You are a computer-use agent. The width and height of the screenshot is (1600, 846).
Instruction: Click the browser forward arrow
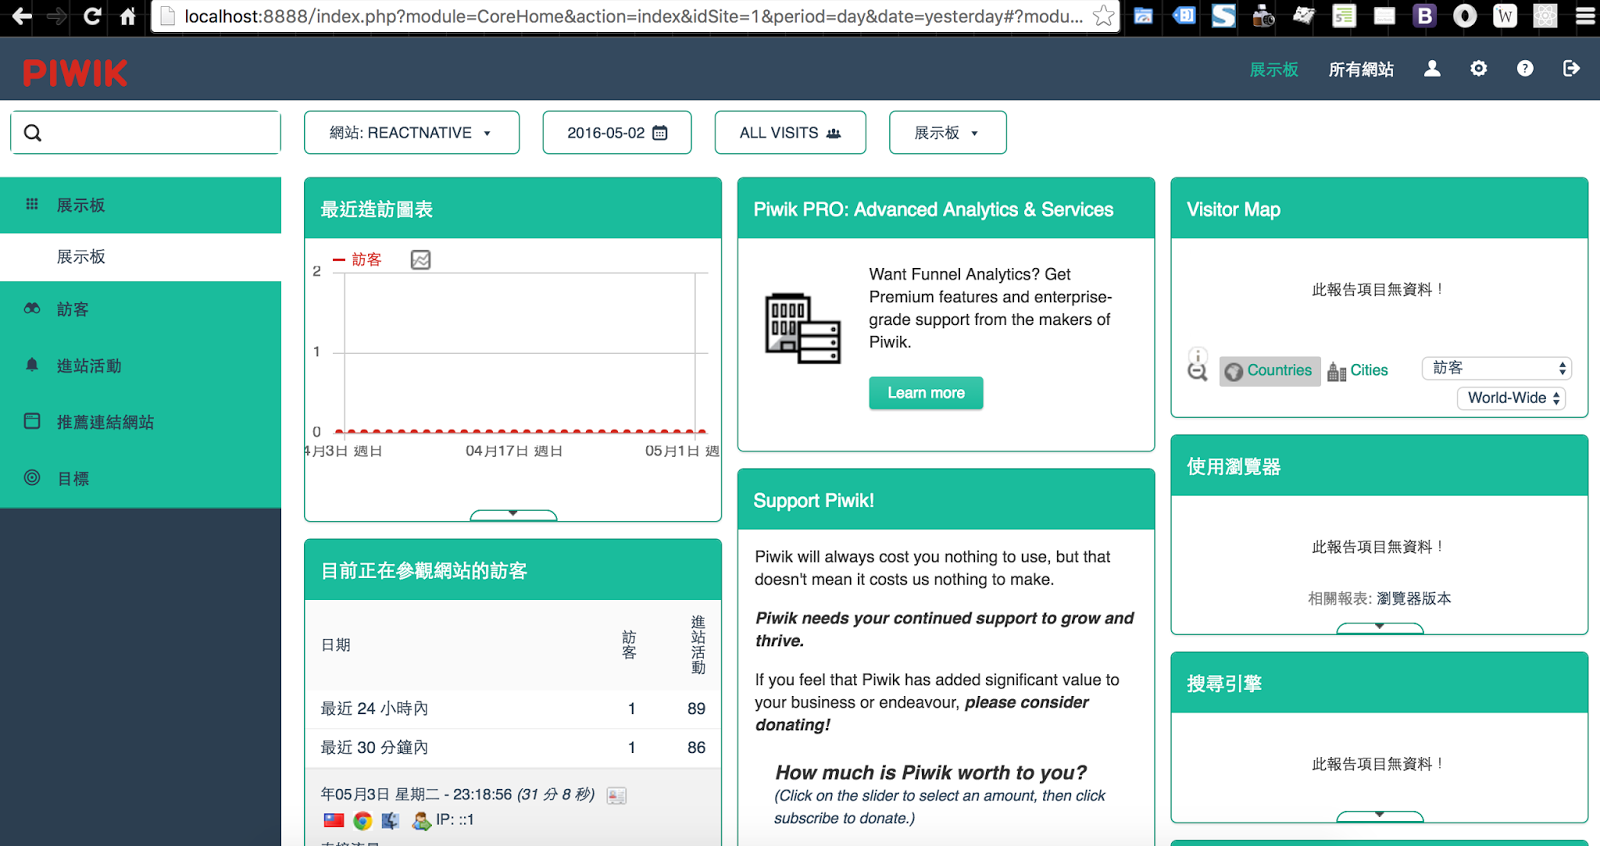tap(57, 16)
